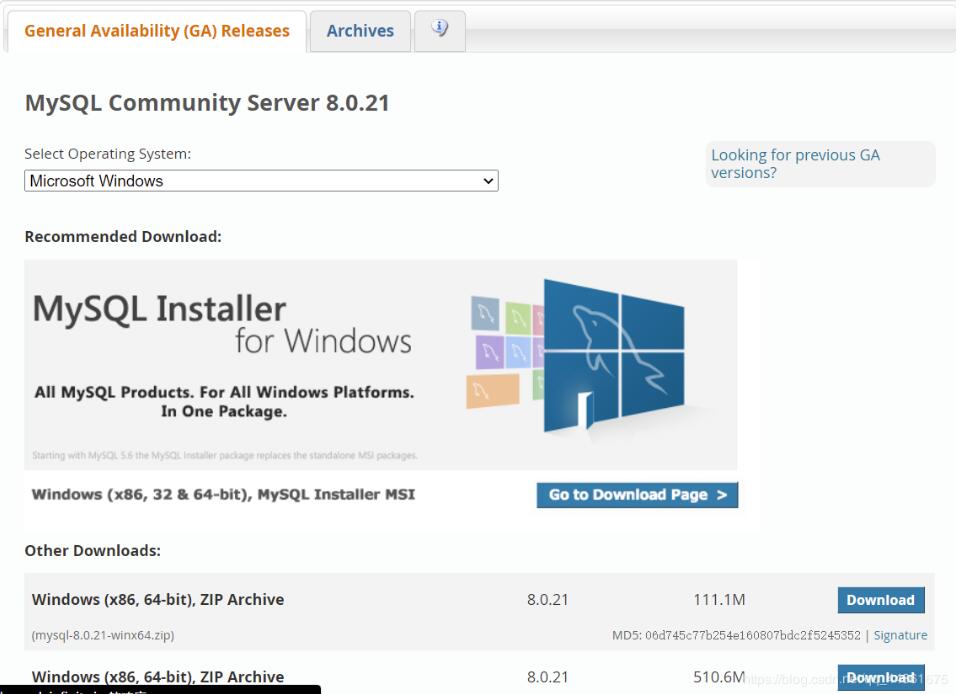Open the Select Operating System dropdown

pos(261,181)
